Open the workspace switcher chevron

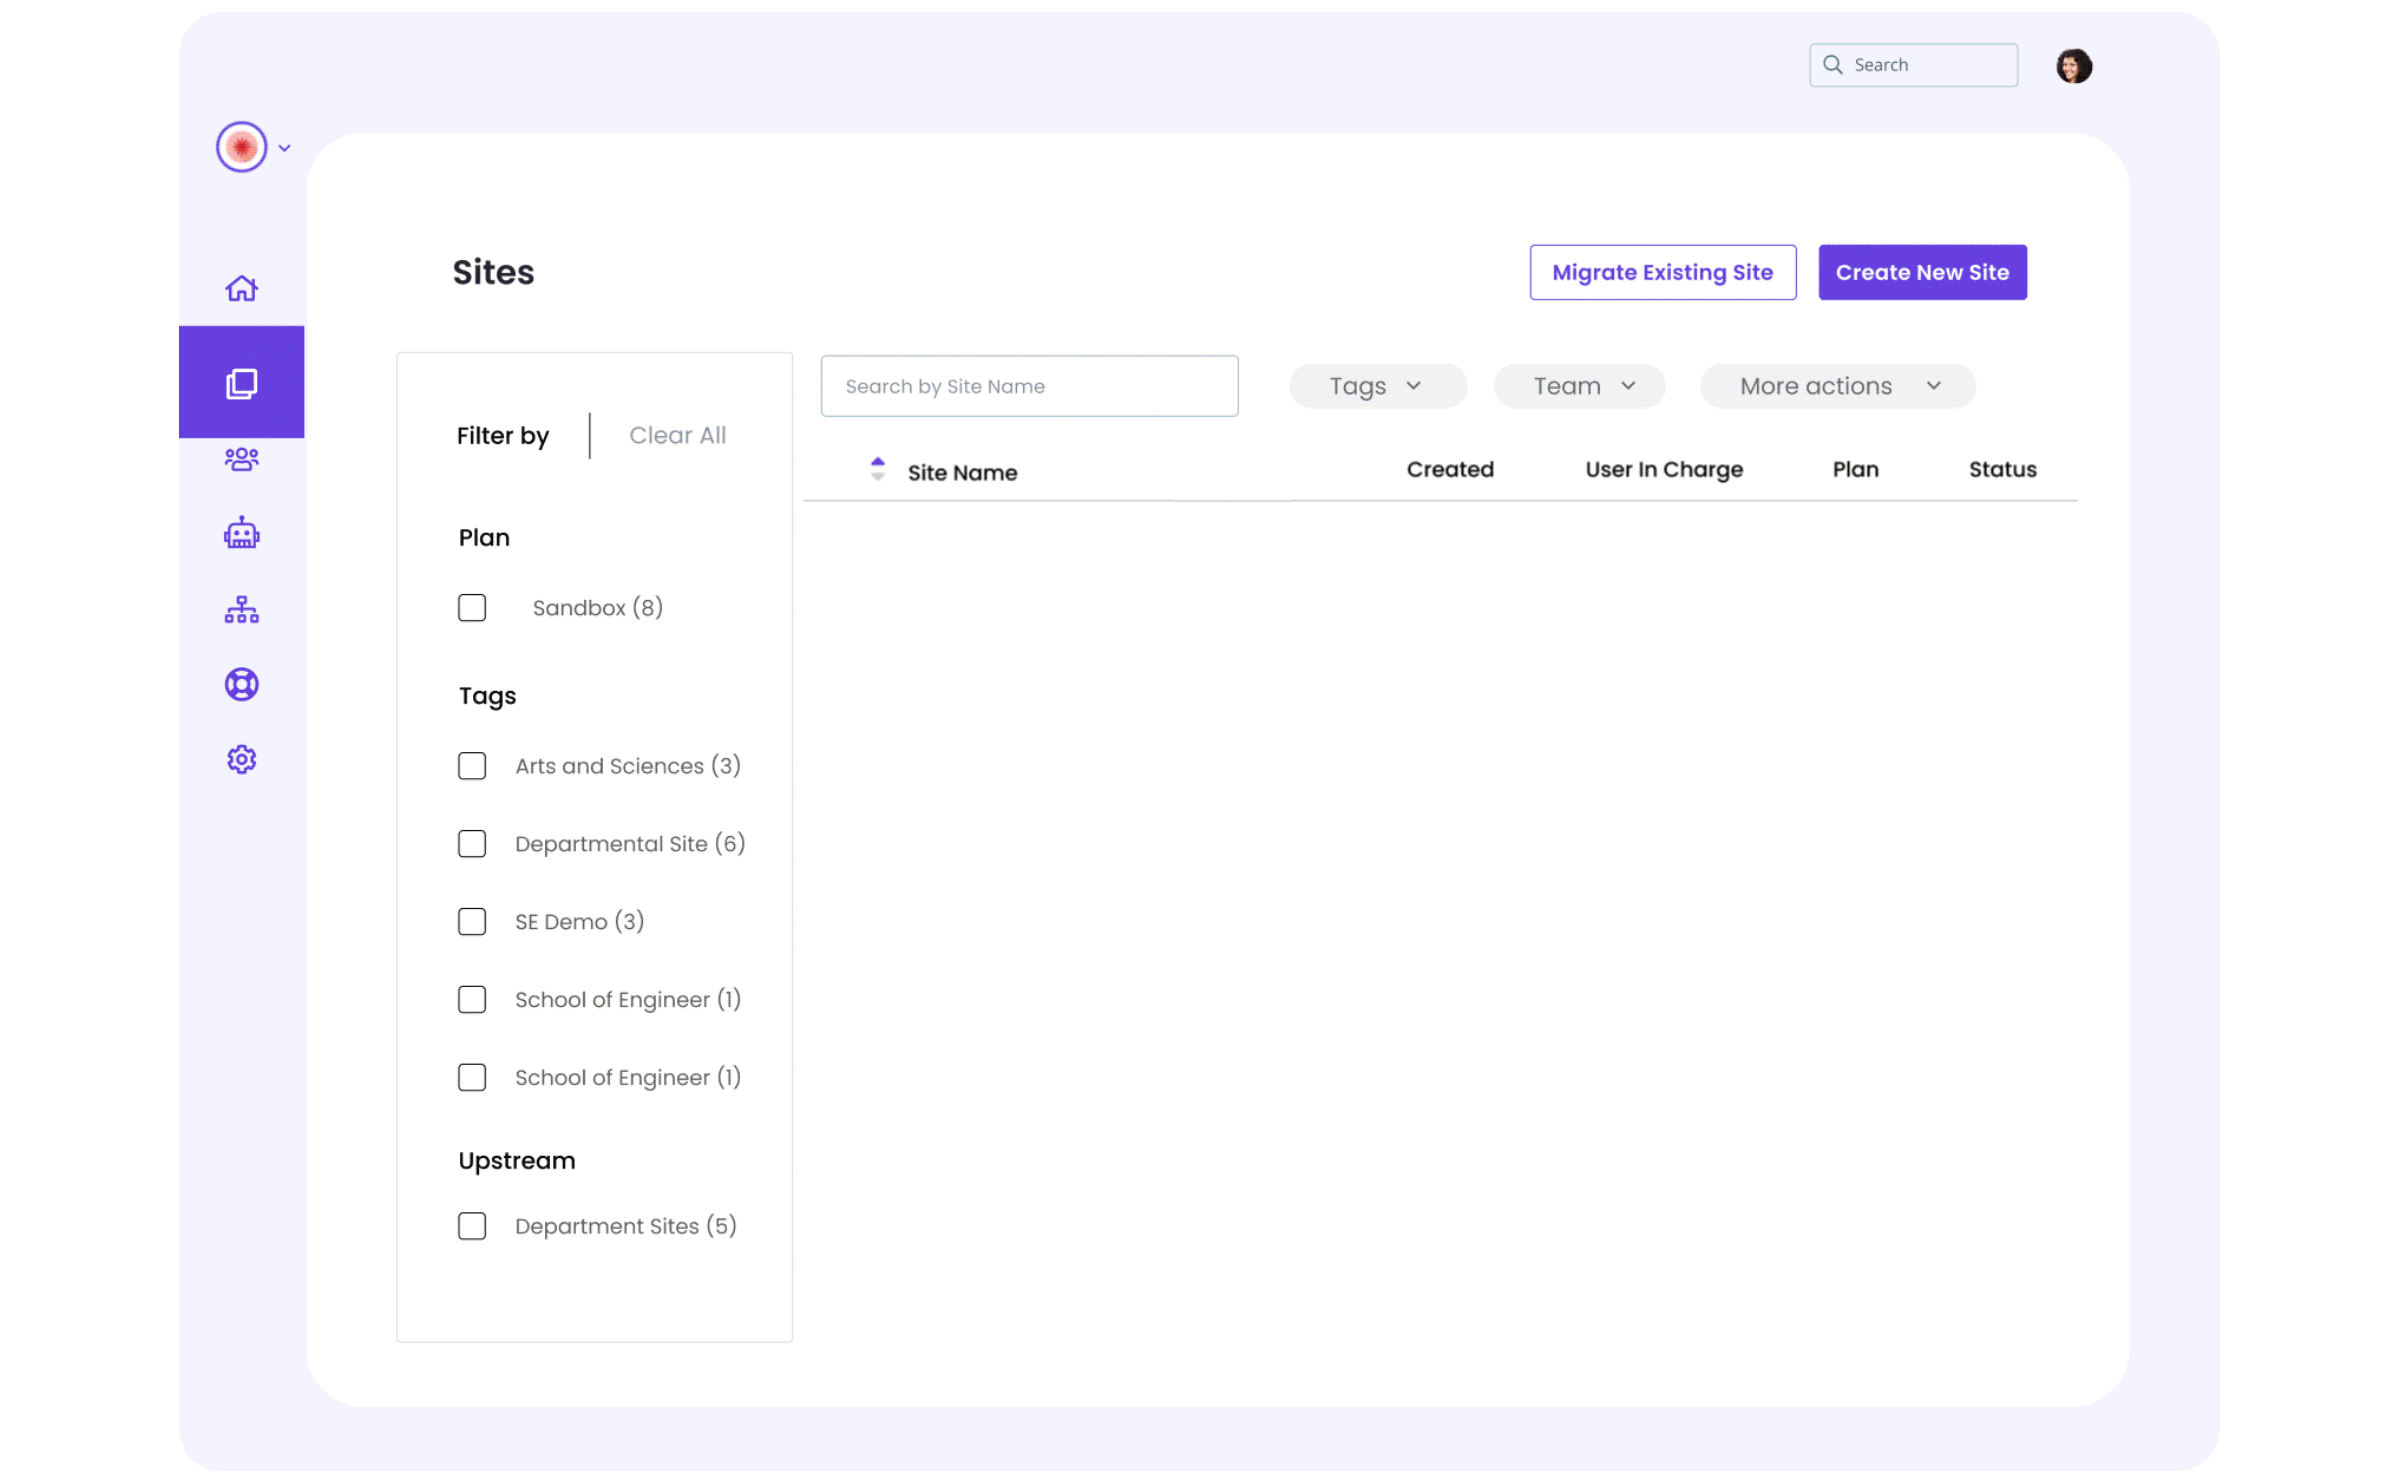pyautogui.click(x=284, y=147)
